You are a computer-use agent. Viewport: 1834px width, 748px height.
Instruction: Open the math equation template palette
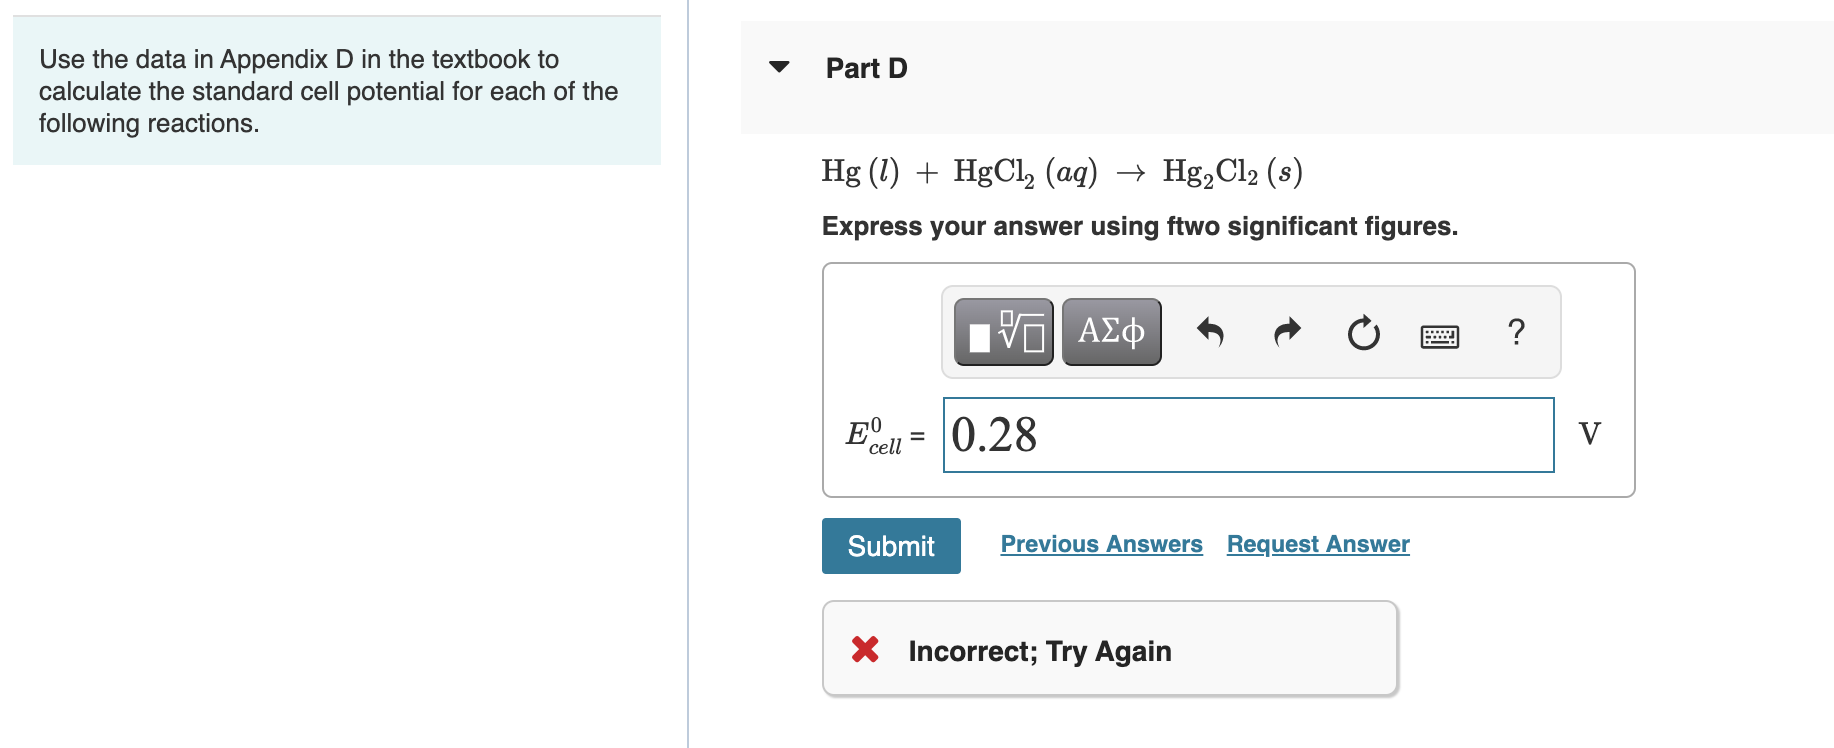(x=1003, y=332)
